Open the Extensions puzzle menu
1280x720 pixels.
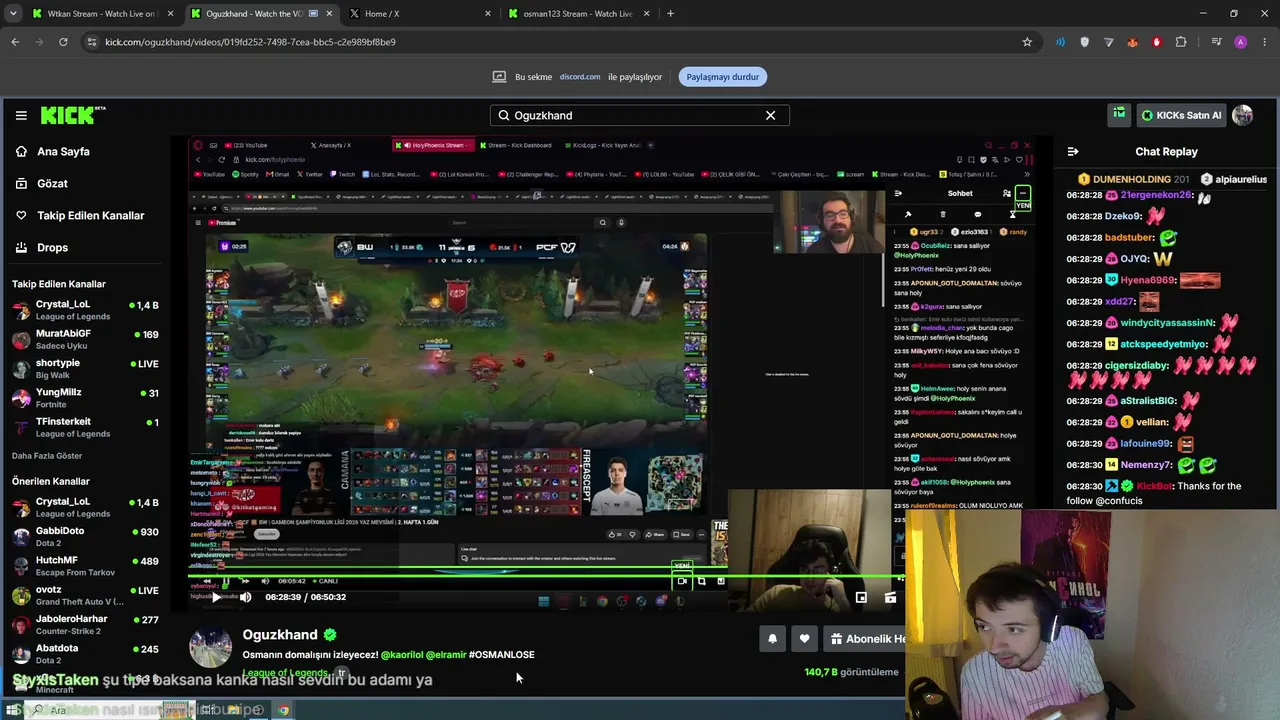[1181, 42]
